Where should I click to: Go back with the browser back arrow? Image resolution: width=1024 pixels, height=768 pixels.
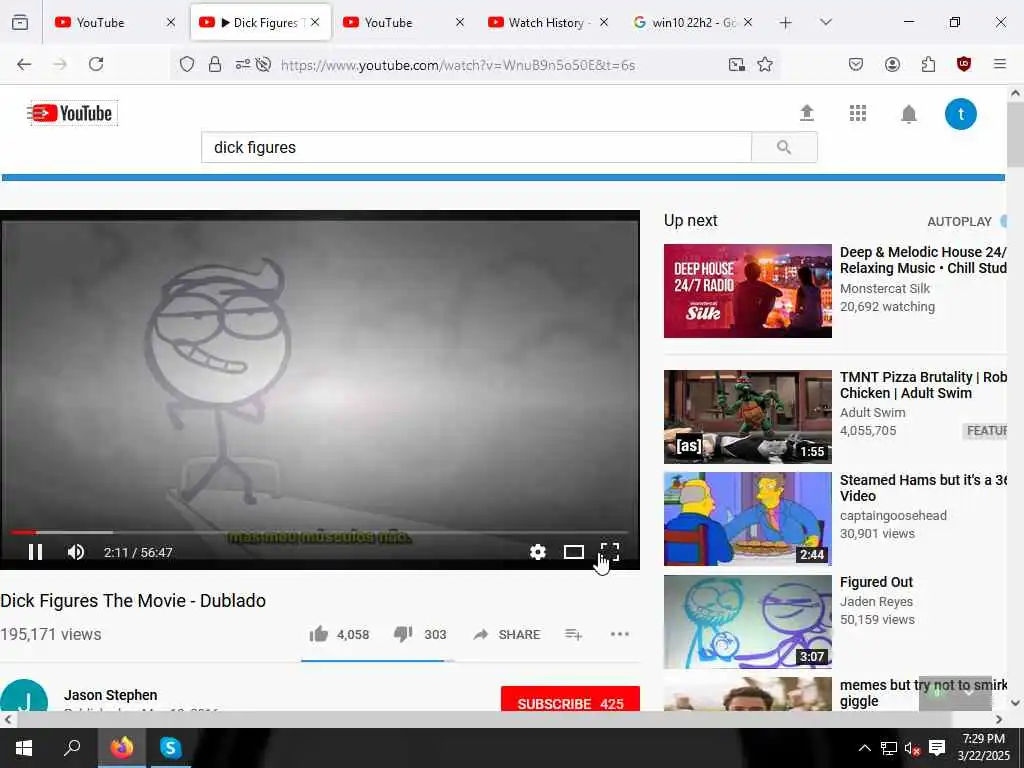point(24,64)
